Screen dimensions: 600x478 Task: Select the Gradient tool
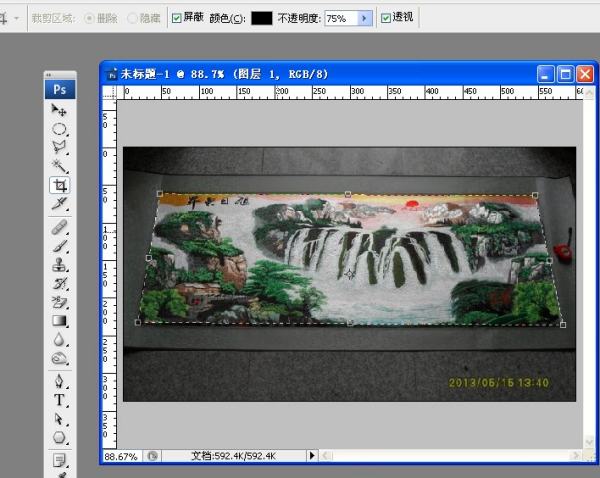(x=59, y=320)
